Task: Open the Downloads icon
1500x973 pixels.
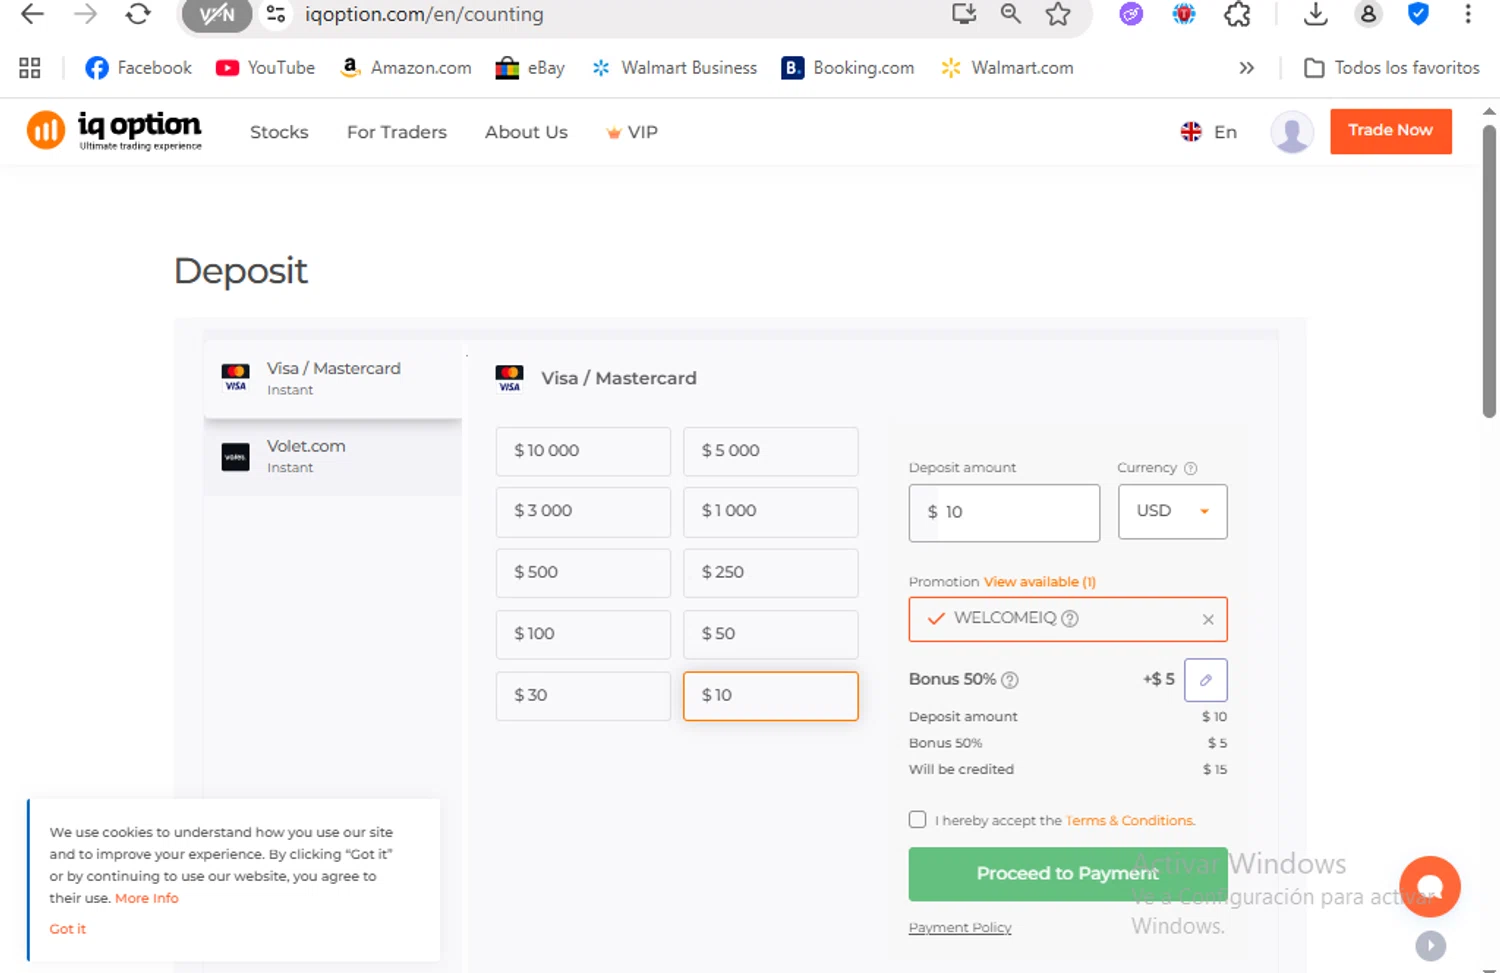Action: tap(1316, 14)
